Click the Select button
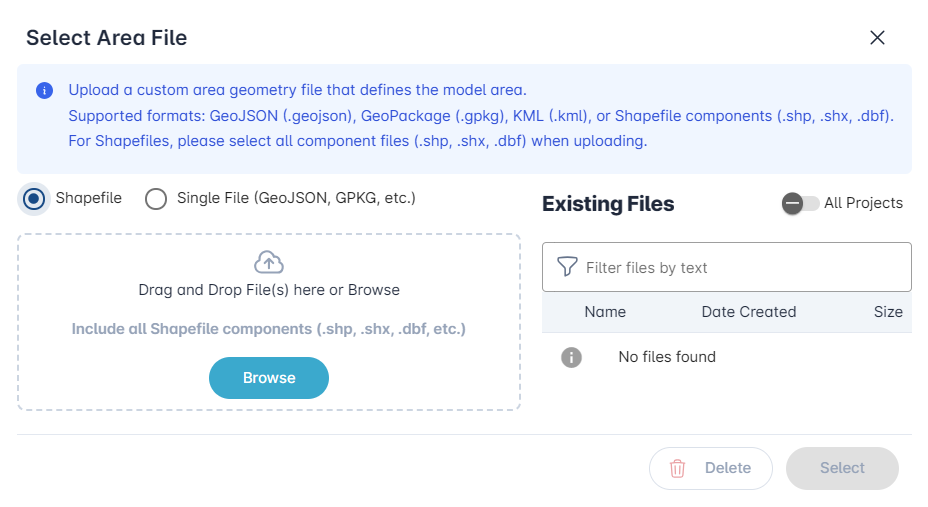This screenshot has height=507, width=928. pos(842,469)
